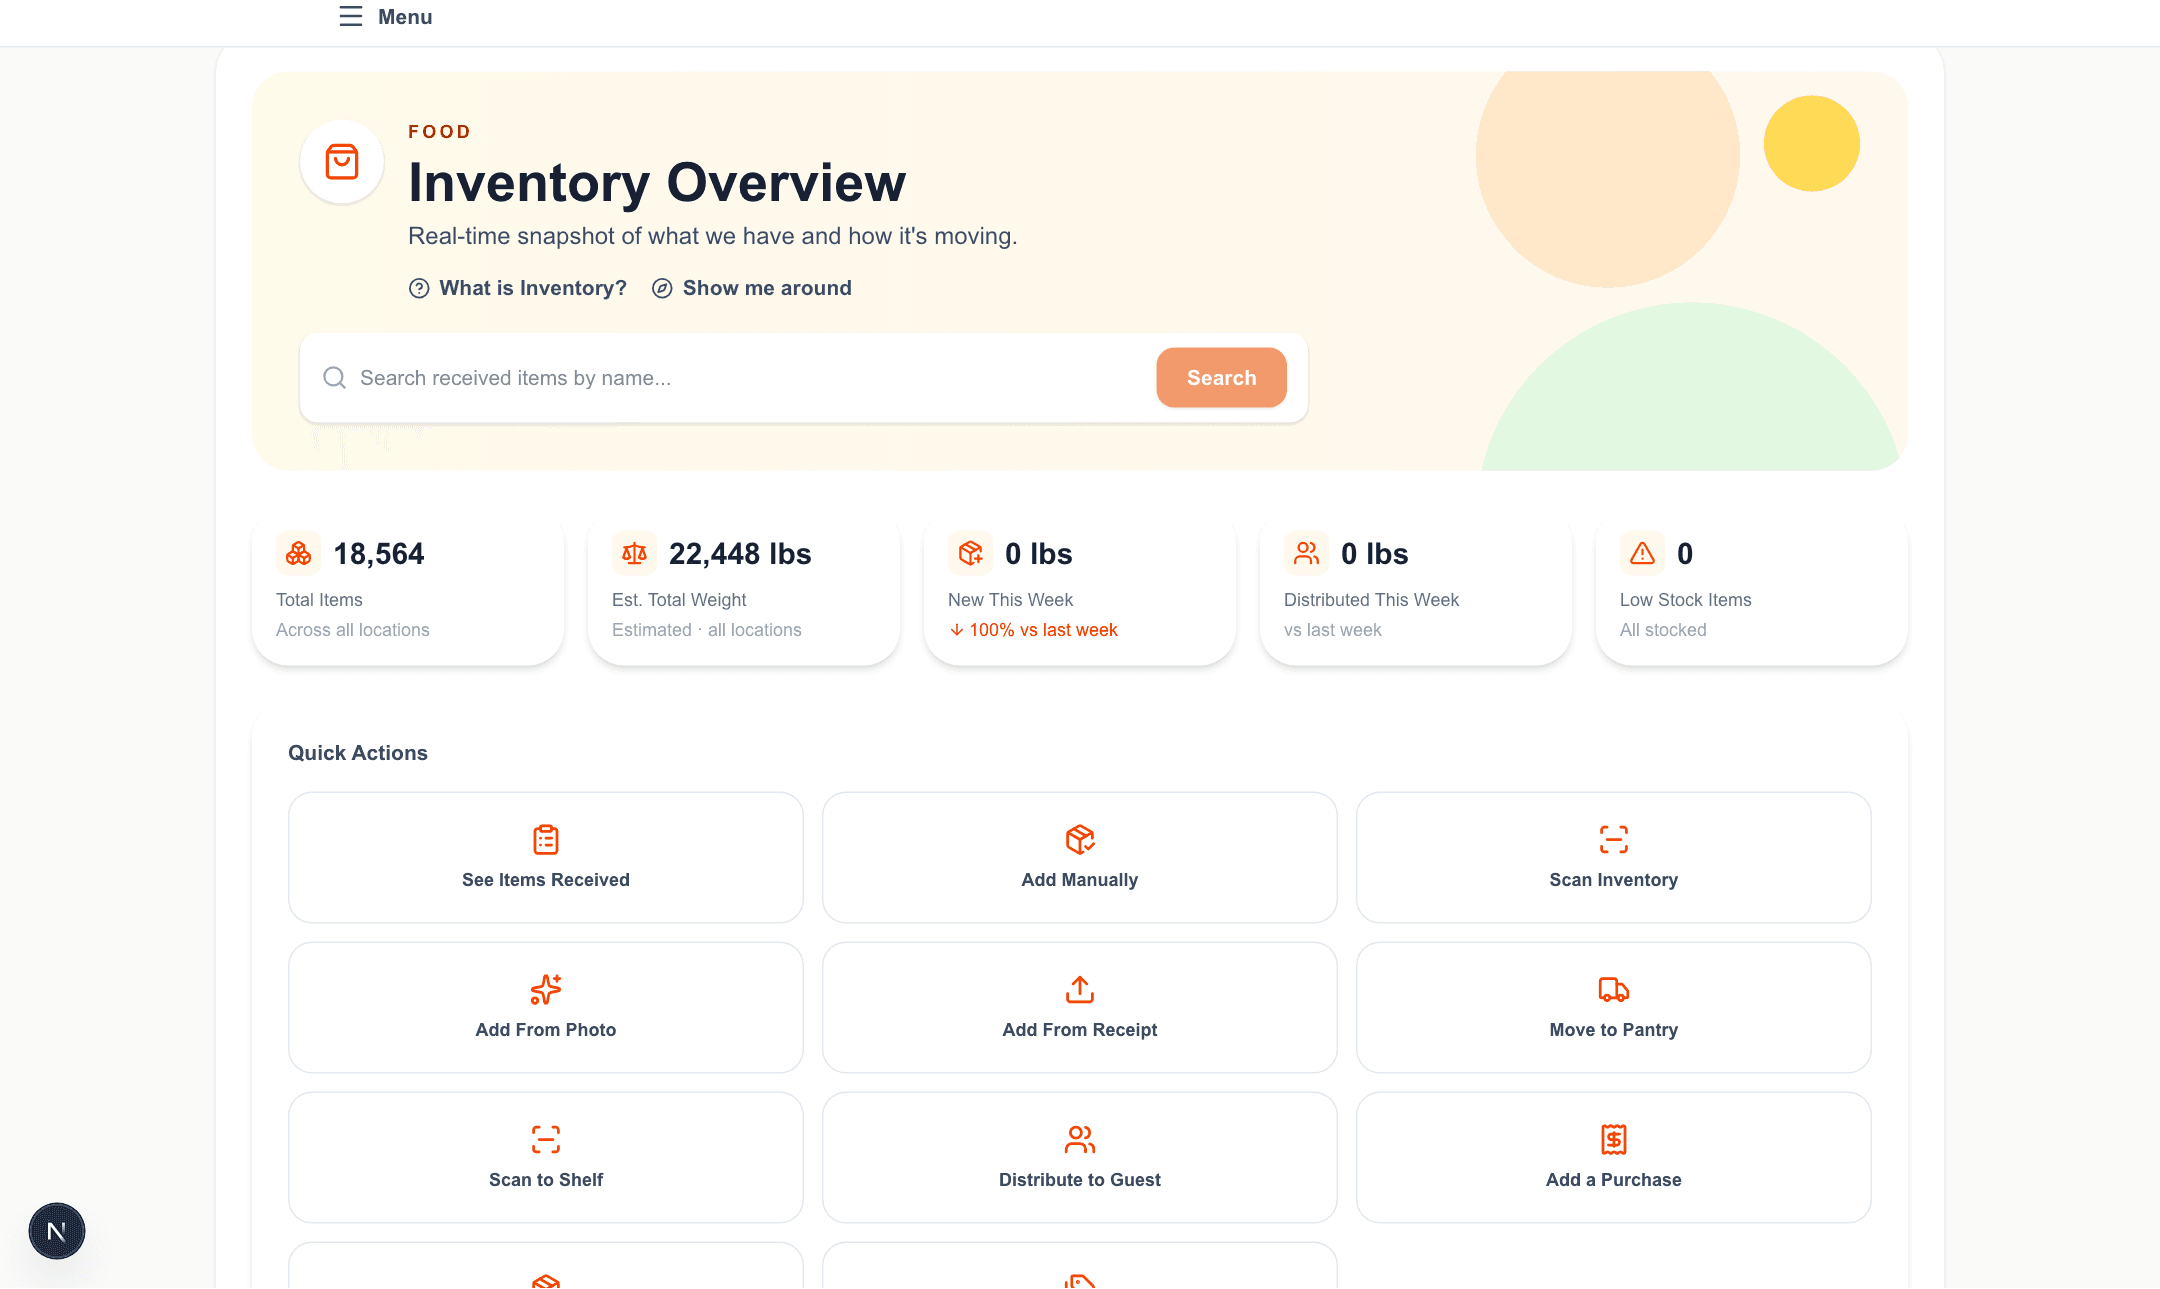
Task: Click the truck icon above Move to Pantry
Action: 1614,989
